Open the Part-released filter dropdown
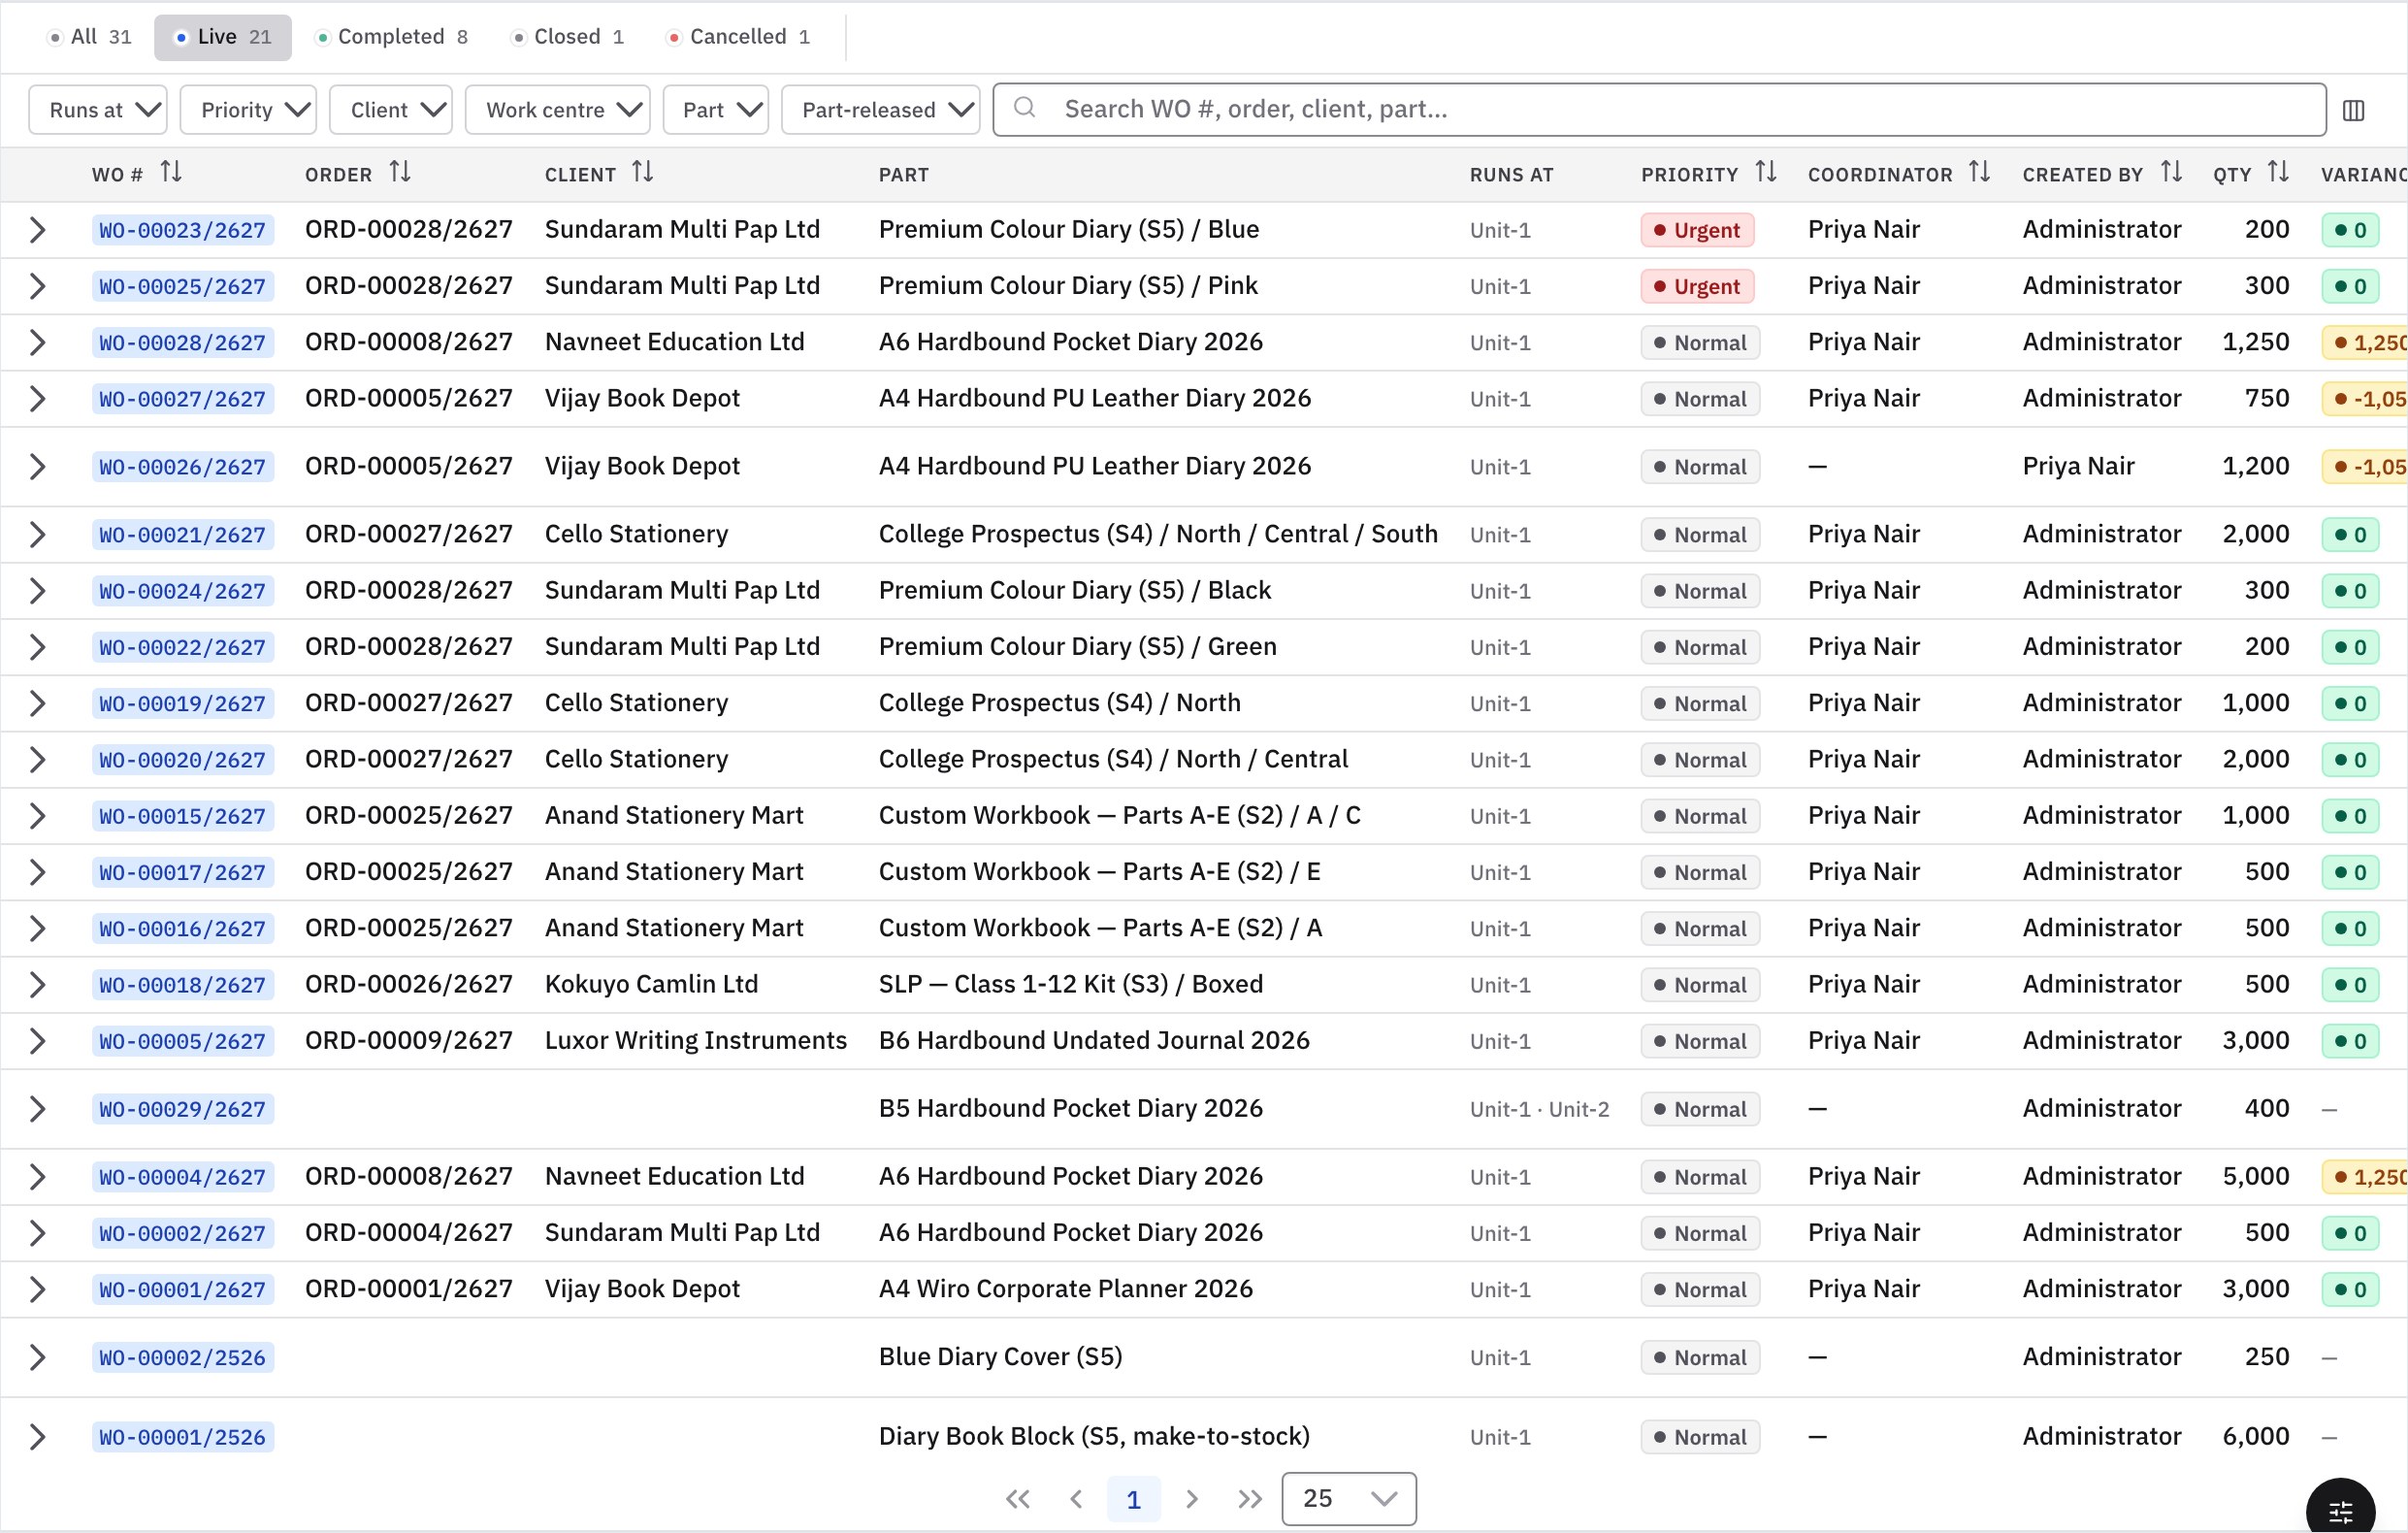 coord(880,110)
